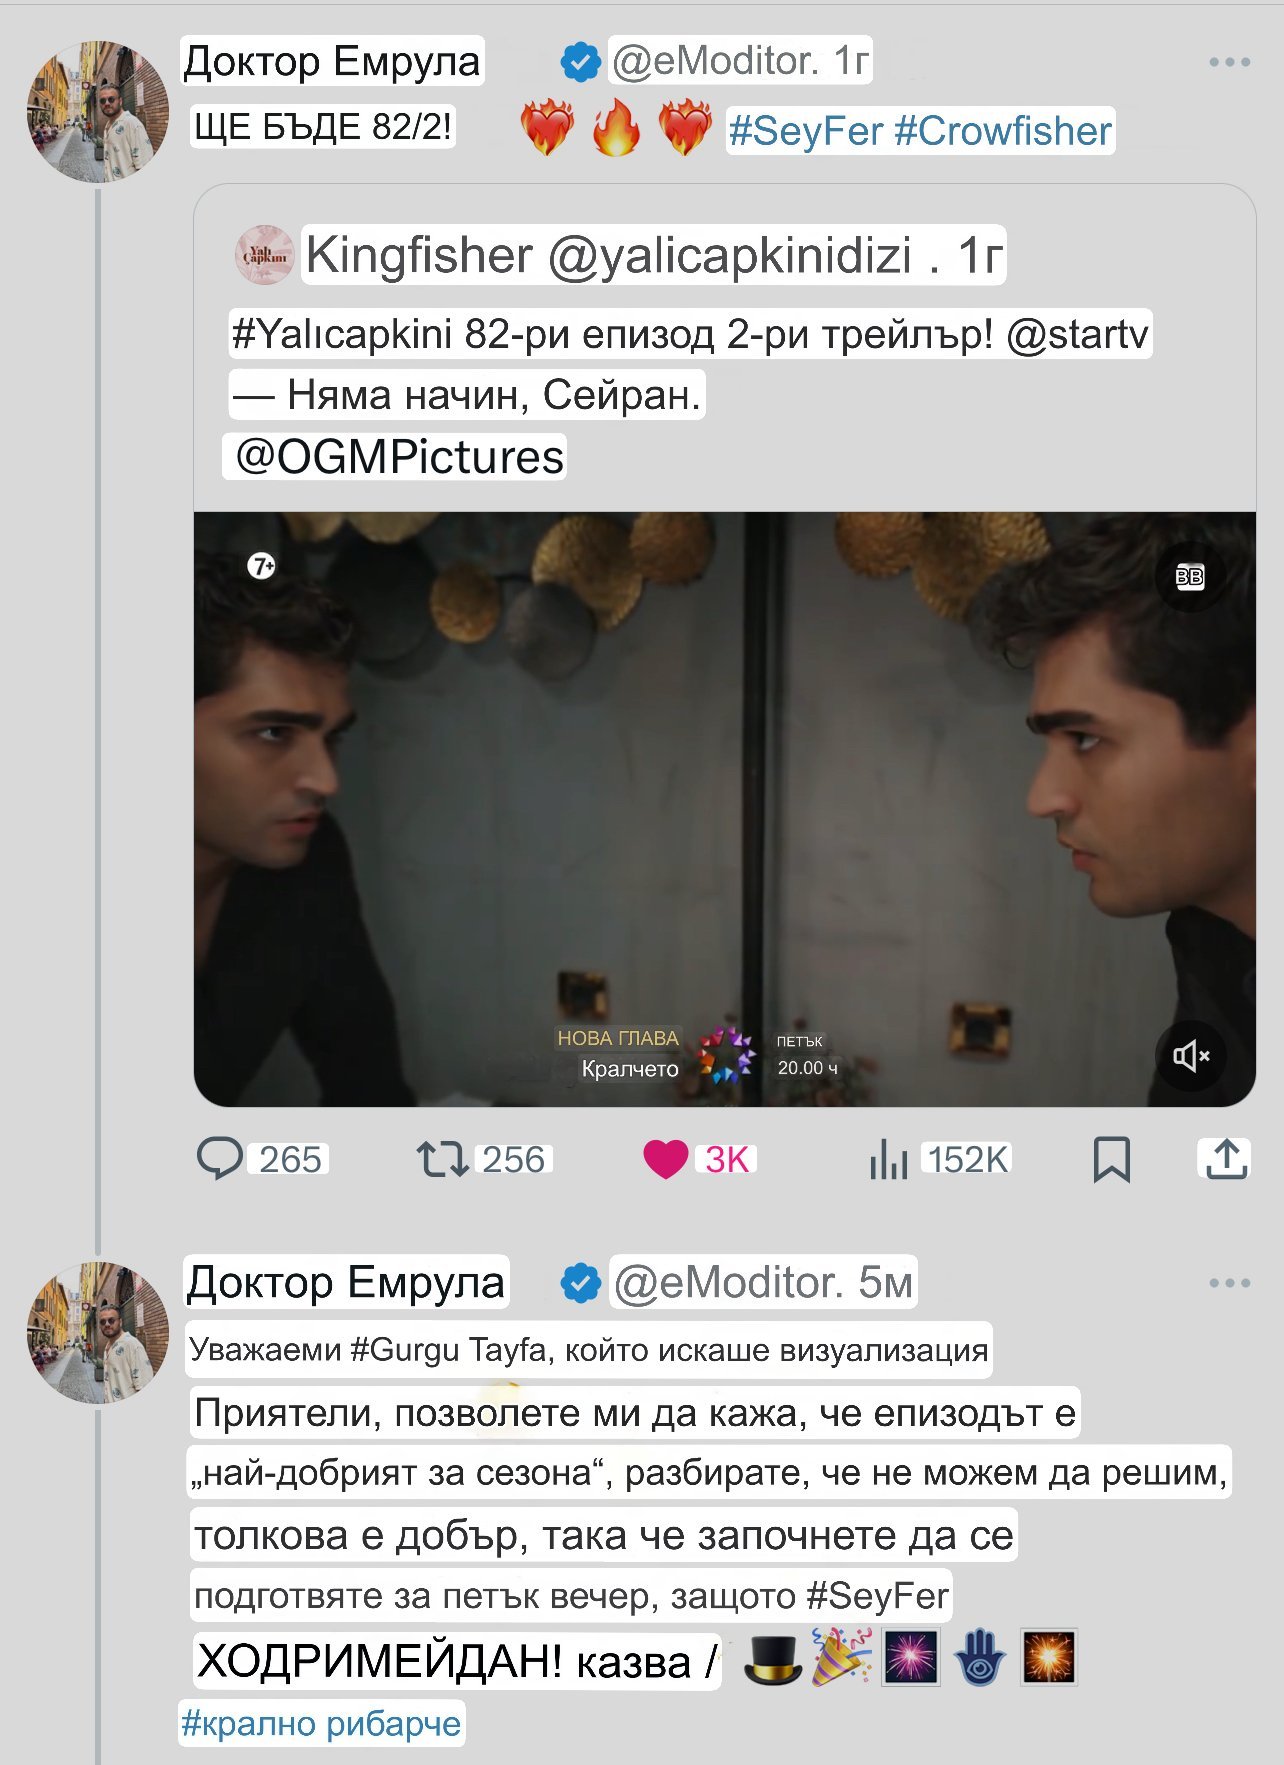This screenshot has height=1765, width=1284.
Task: Open the first tweet author's profile picture
Action: tap(98, 111)
